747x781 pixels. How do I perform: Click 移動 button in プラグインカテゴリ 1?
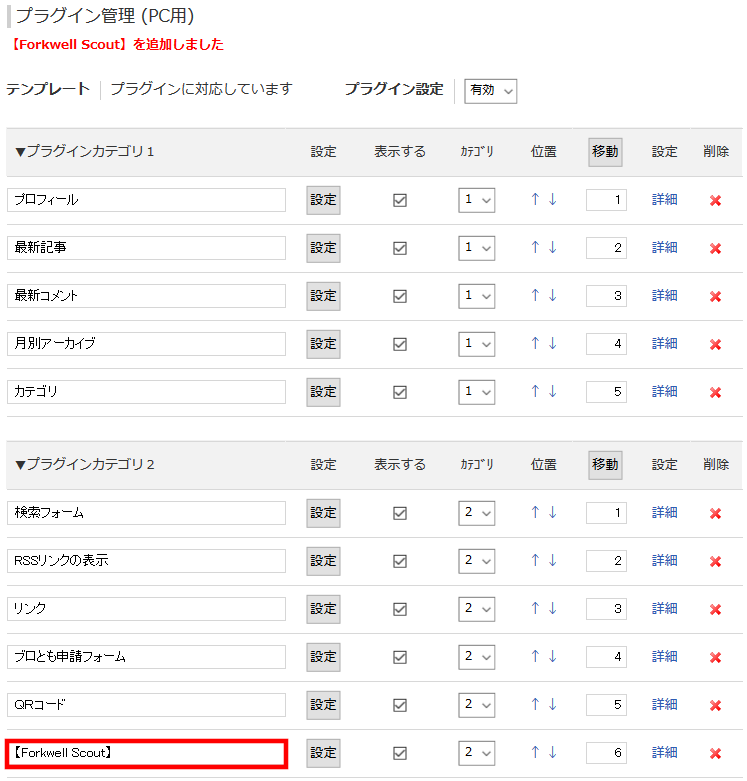[605, 152]
